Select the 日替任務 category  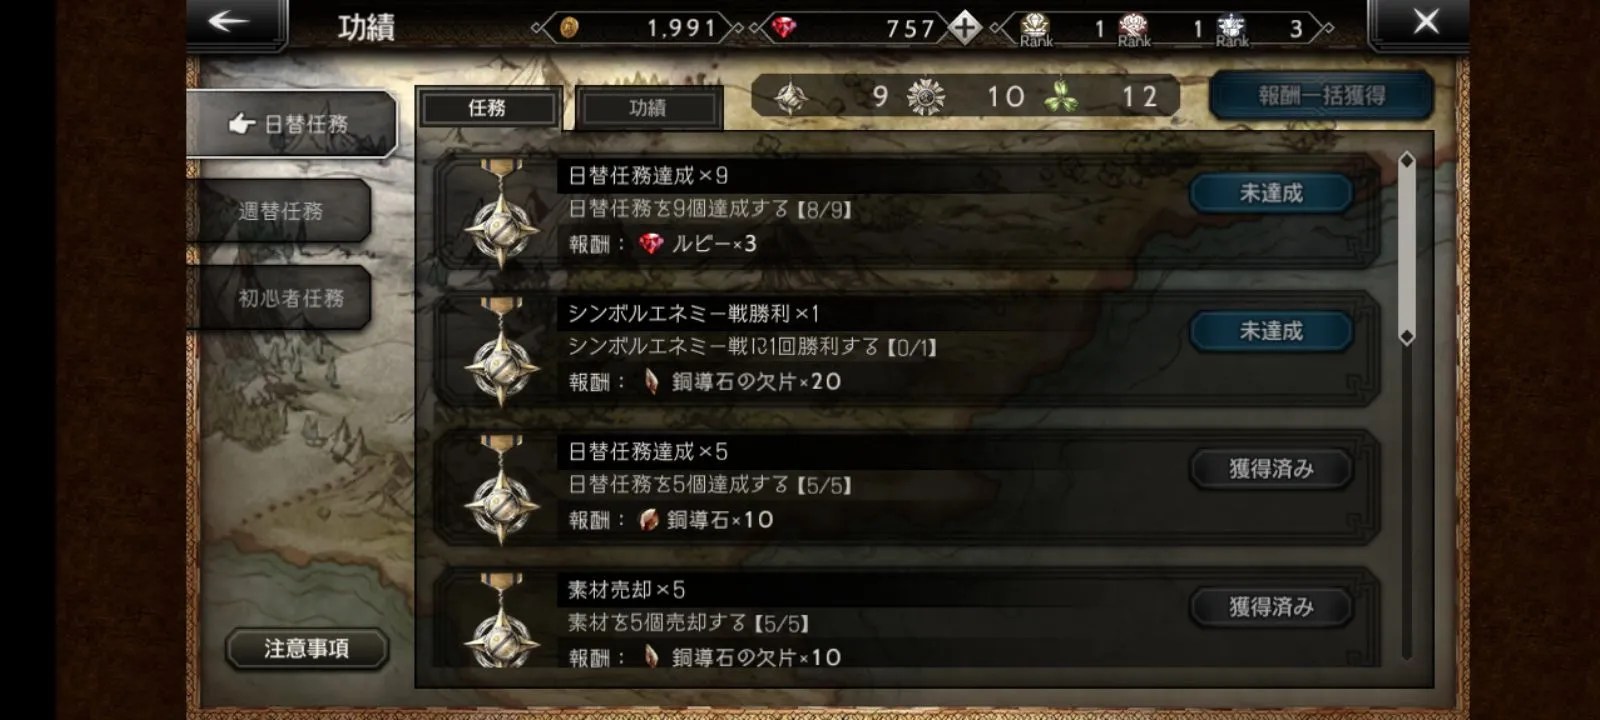[x=290, y=124]
